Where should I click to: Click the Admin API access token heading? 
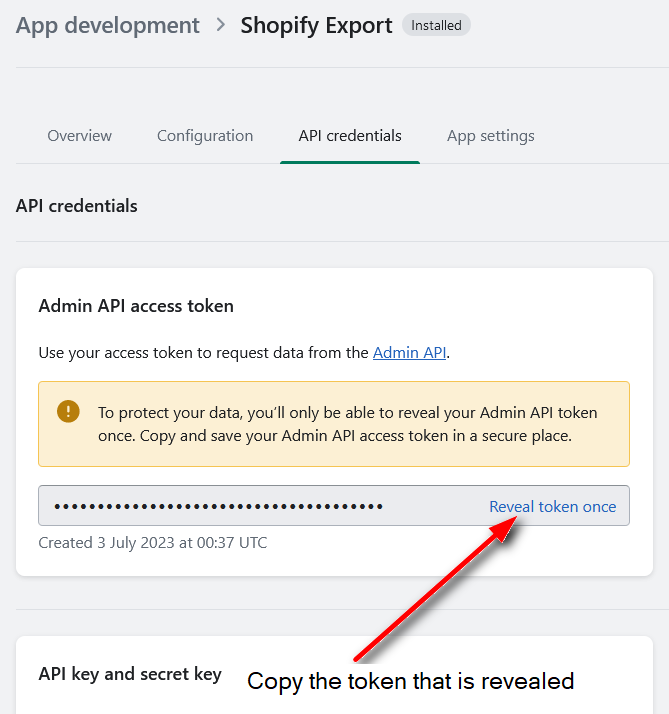[x=136, y=306]
